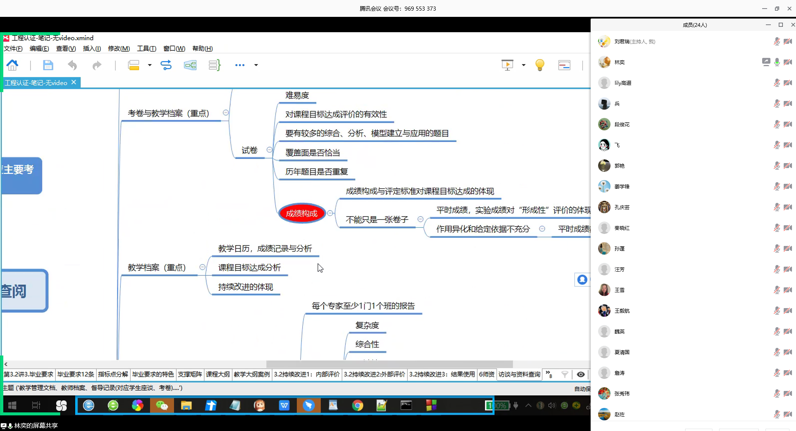
Task: Click the XMind Home icon in toolbar
Action: 12,65
